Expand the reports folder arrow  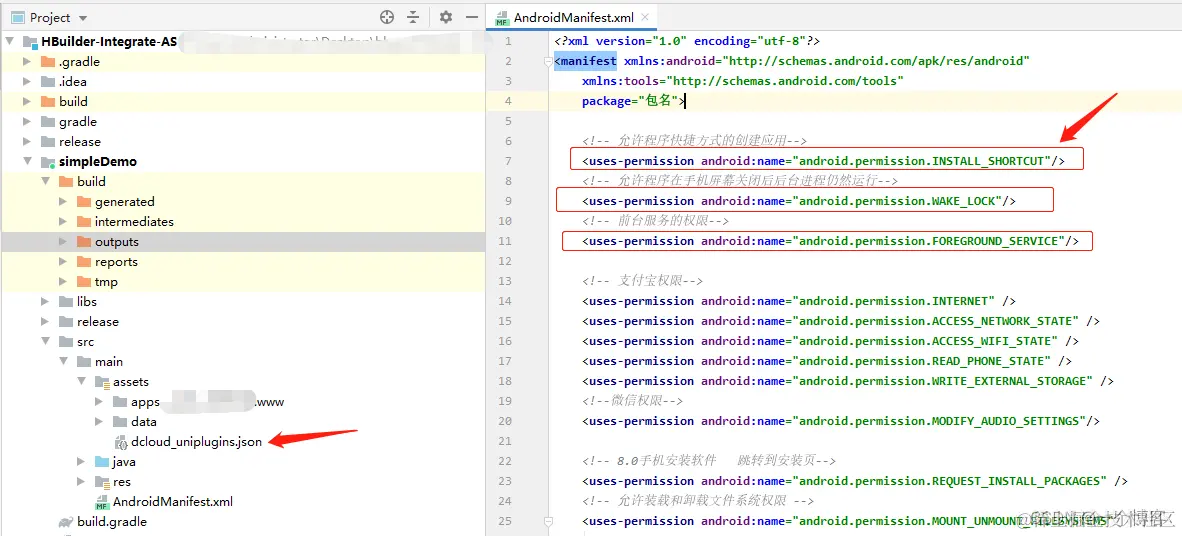(x=64, y=262)
